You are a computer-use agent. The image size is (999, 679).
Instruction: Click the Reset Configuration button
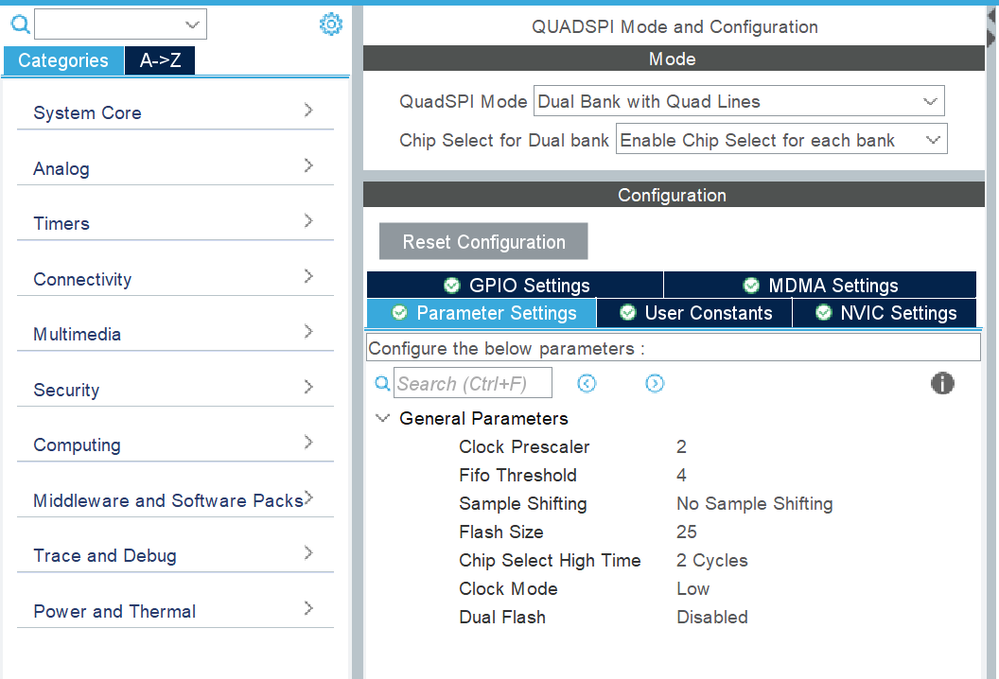coord(484,241)
